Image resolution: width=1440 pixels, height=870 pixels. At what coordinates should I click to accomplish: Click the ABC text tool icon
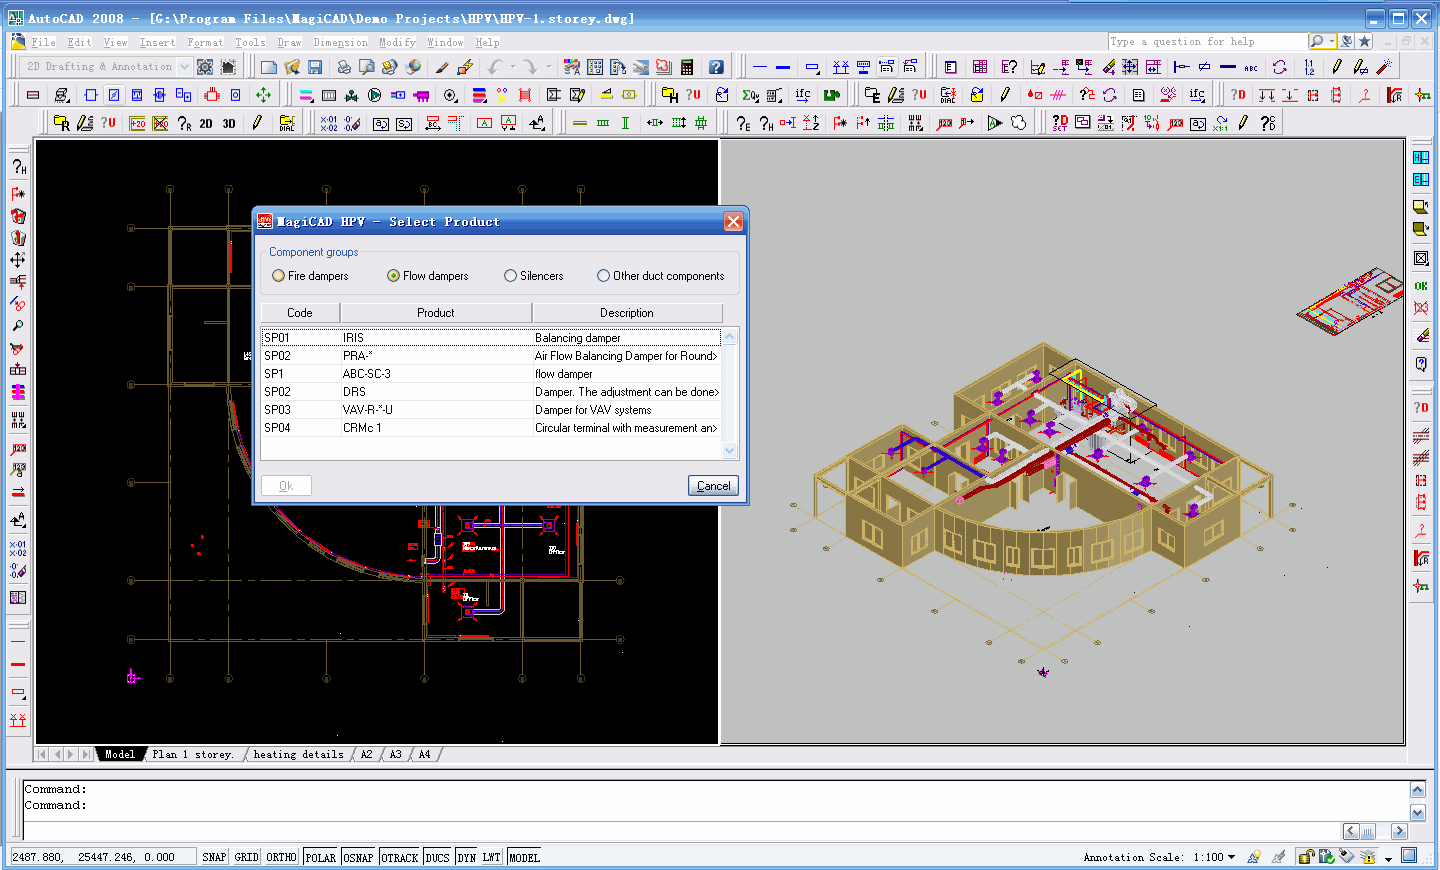pos(1251,67)
